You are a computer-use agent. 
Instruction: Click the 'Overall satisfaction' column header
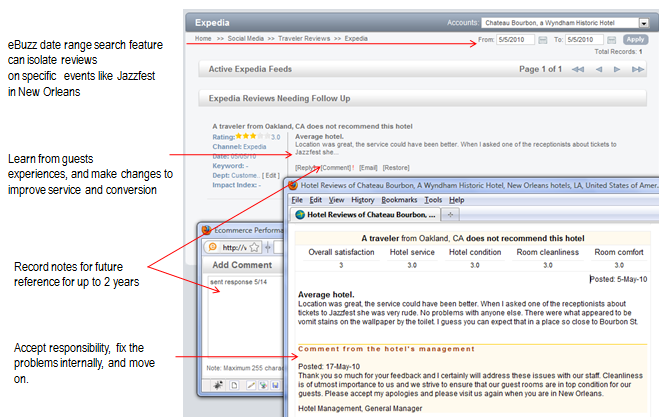(341, 252)
